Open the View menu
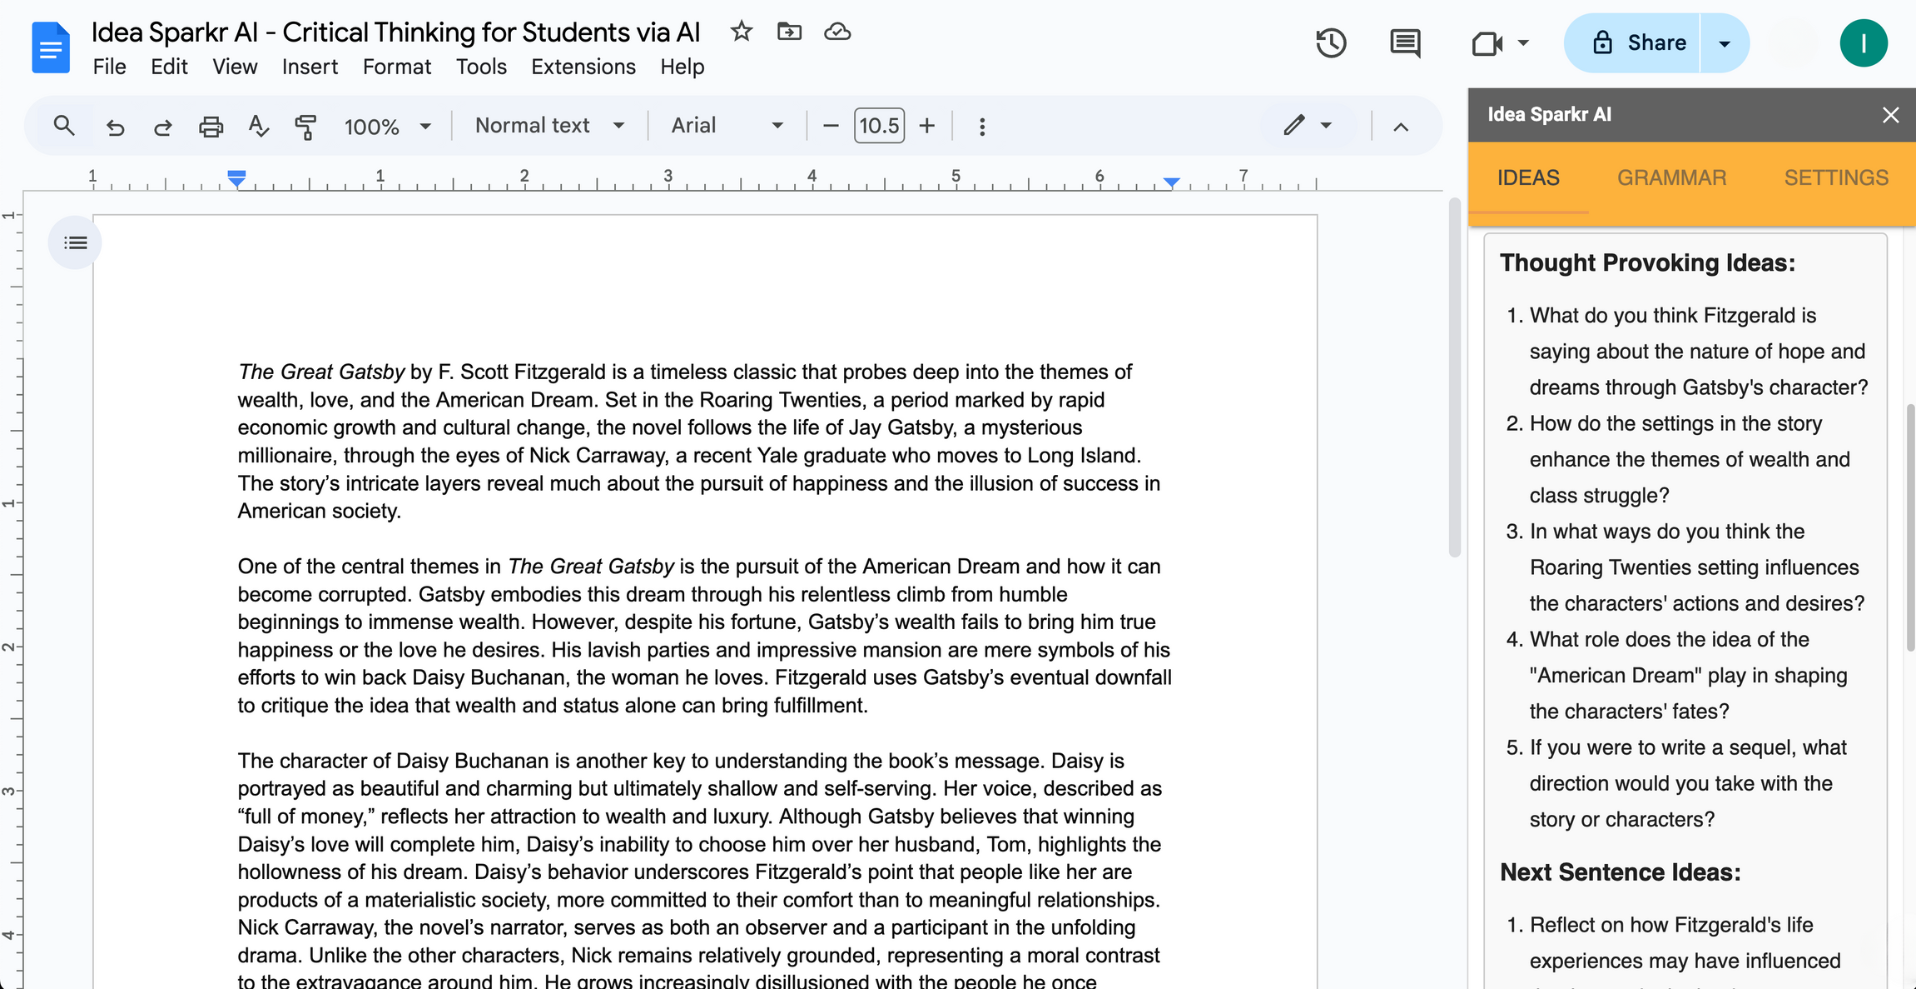Image resolution: width=1918 pixels, height=989 pixels. 235,67
